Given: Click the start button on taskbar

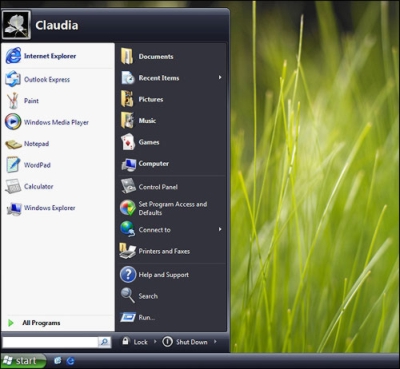Looking at the screenshot, I should click(x=23, y=361).
